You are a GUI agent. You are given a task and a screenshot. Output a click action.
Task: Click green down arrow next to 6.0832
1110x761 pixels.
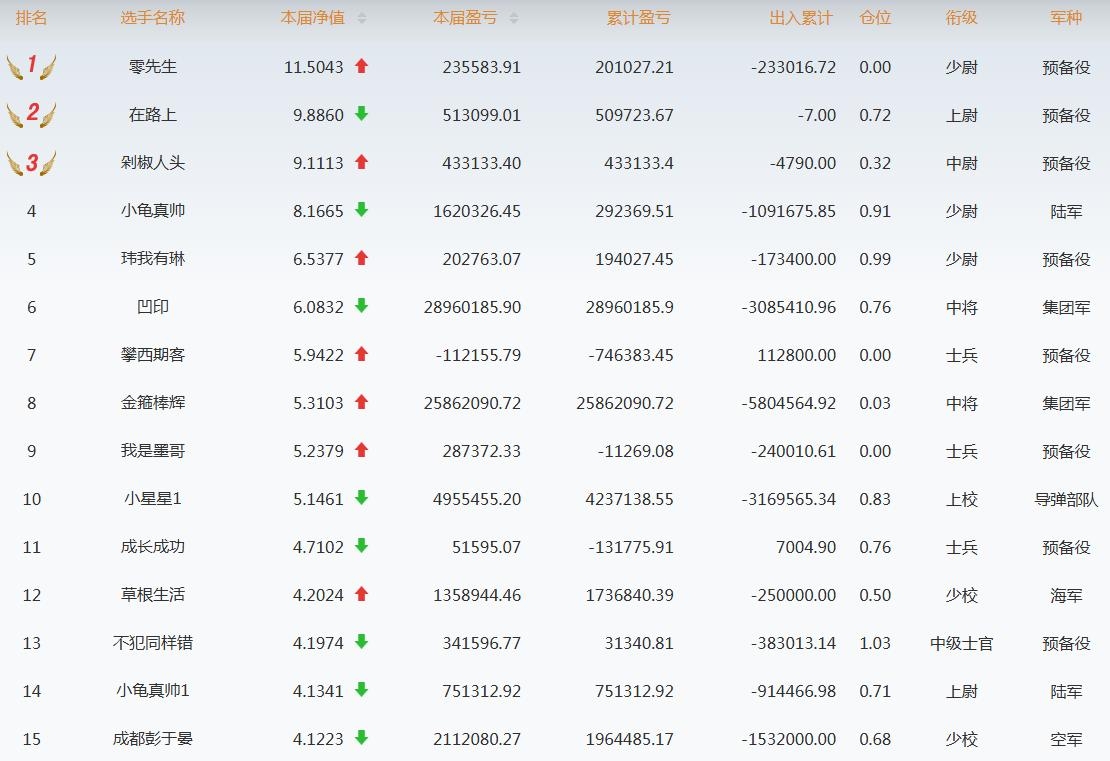(x=362, y=306)
